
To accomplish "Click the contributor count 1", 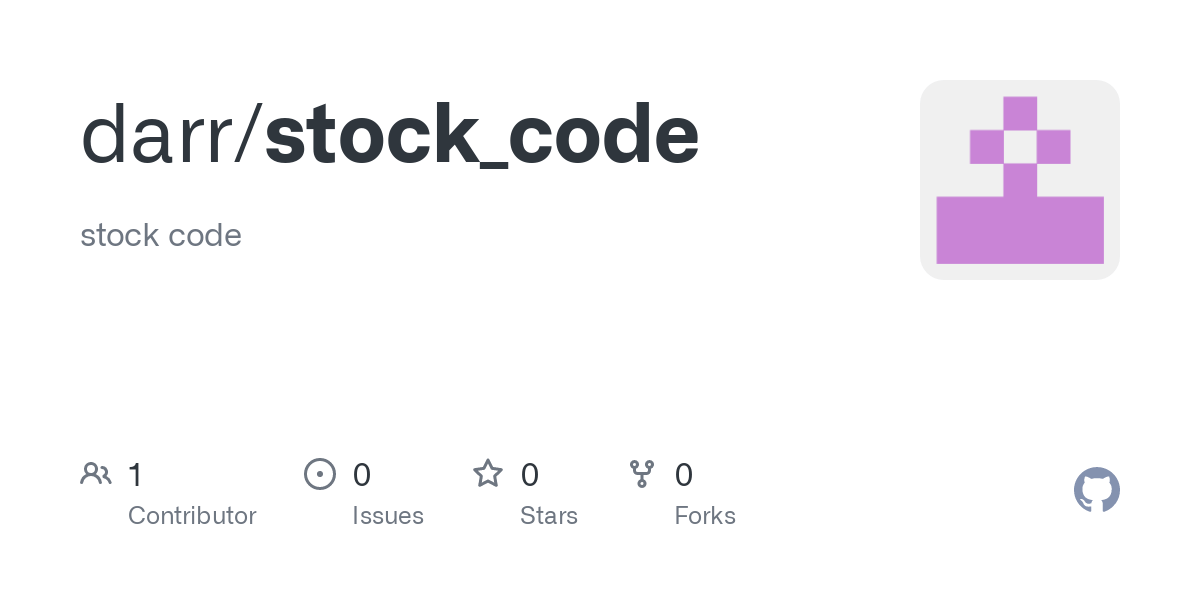I will [135, 474].
